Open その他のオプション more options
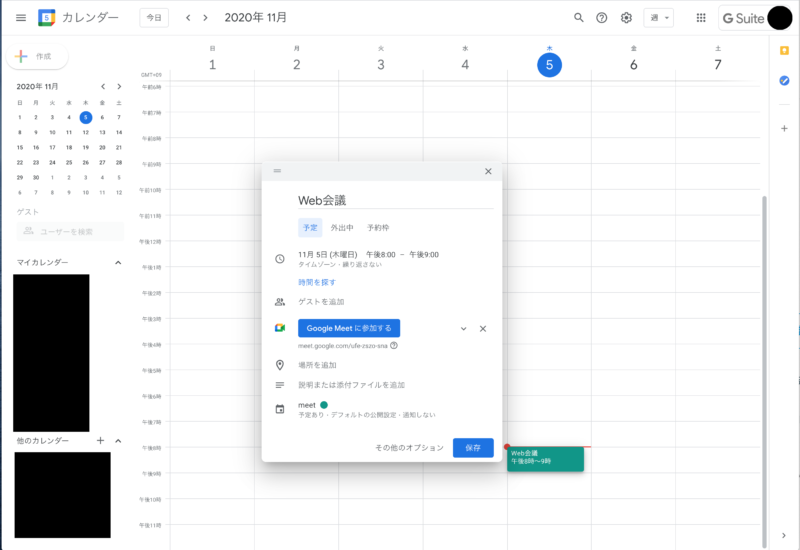The width and height of the screenshot is (800, 550). pos(410,447)
